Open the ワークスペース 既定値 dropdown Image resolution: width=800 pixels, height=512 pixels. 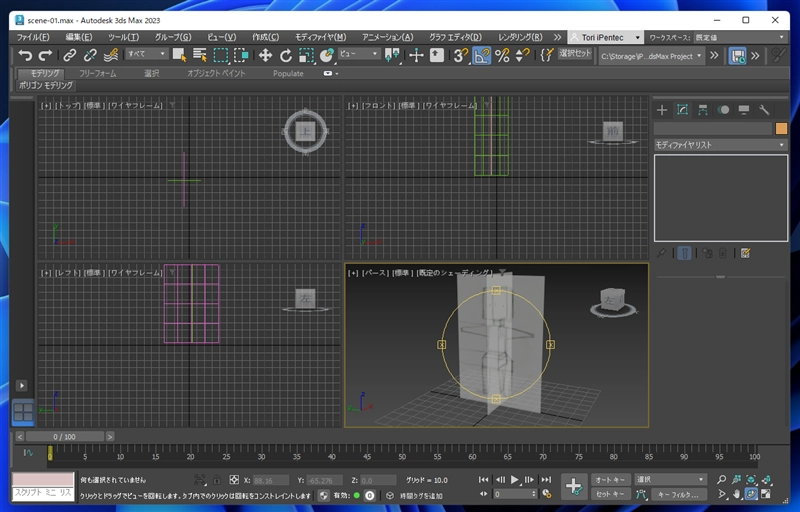(x=739, y=37)
